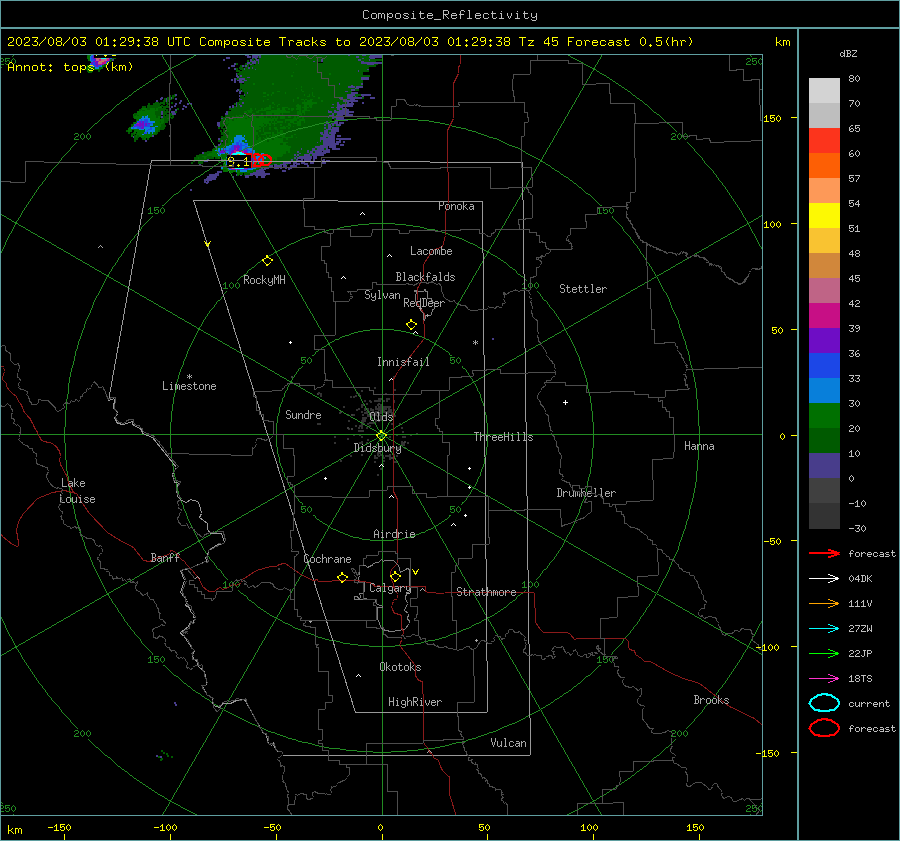Click the Airdrie town label
This screenshot has height=841, width=900.
point(394,534)
